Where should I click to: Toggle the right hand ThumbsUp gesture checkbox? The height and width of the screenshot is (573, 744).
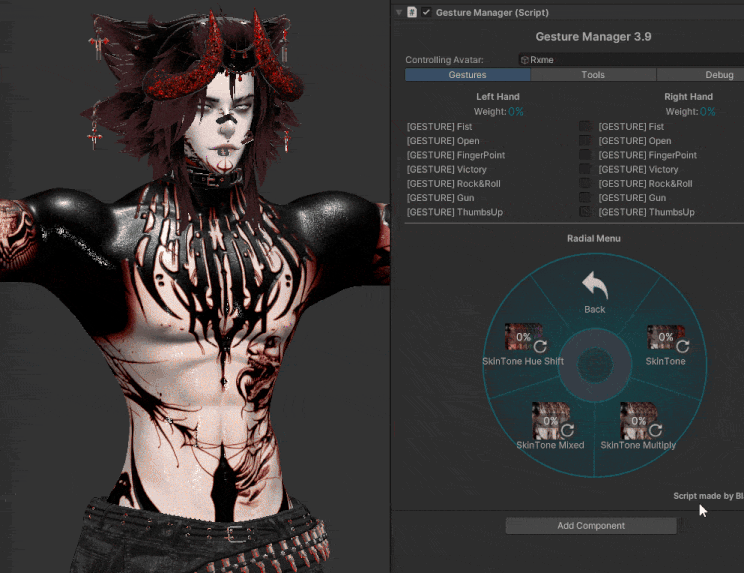click(x=585, y=212)
